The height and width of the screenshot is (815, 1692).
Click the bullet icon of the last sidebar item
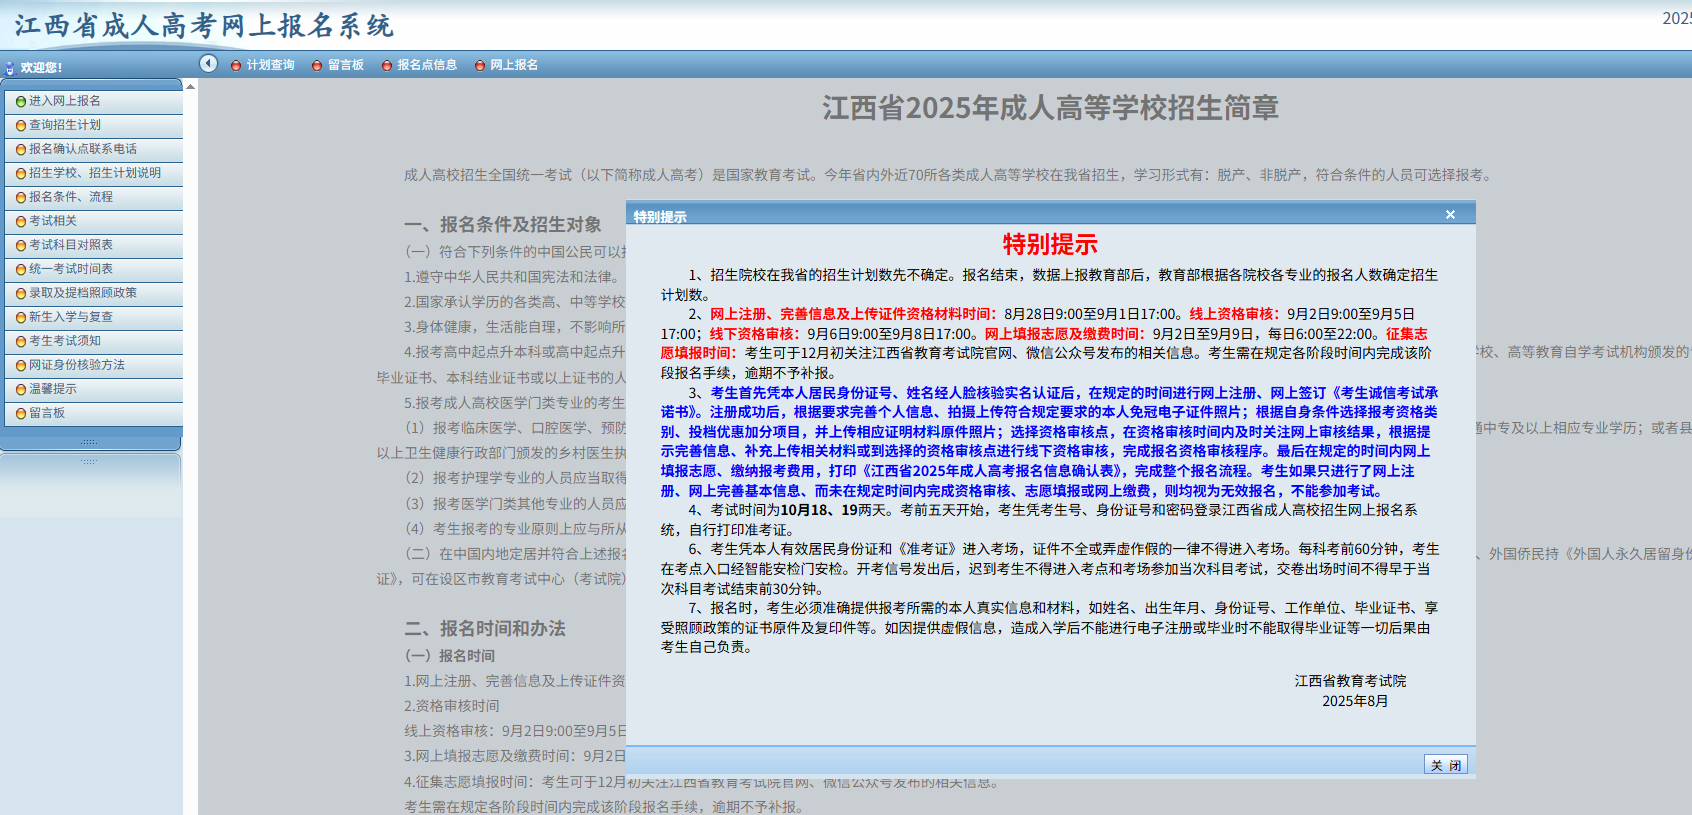[21, 414]
